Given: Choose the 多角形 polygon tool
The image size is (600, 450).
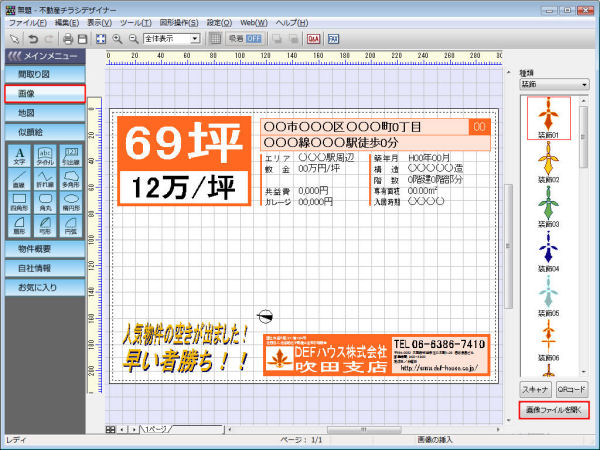Looking at the screenshot, I should (x=70, y=179).
